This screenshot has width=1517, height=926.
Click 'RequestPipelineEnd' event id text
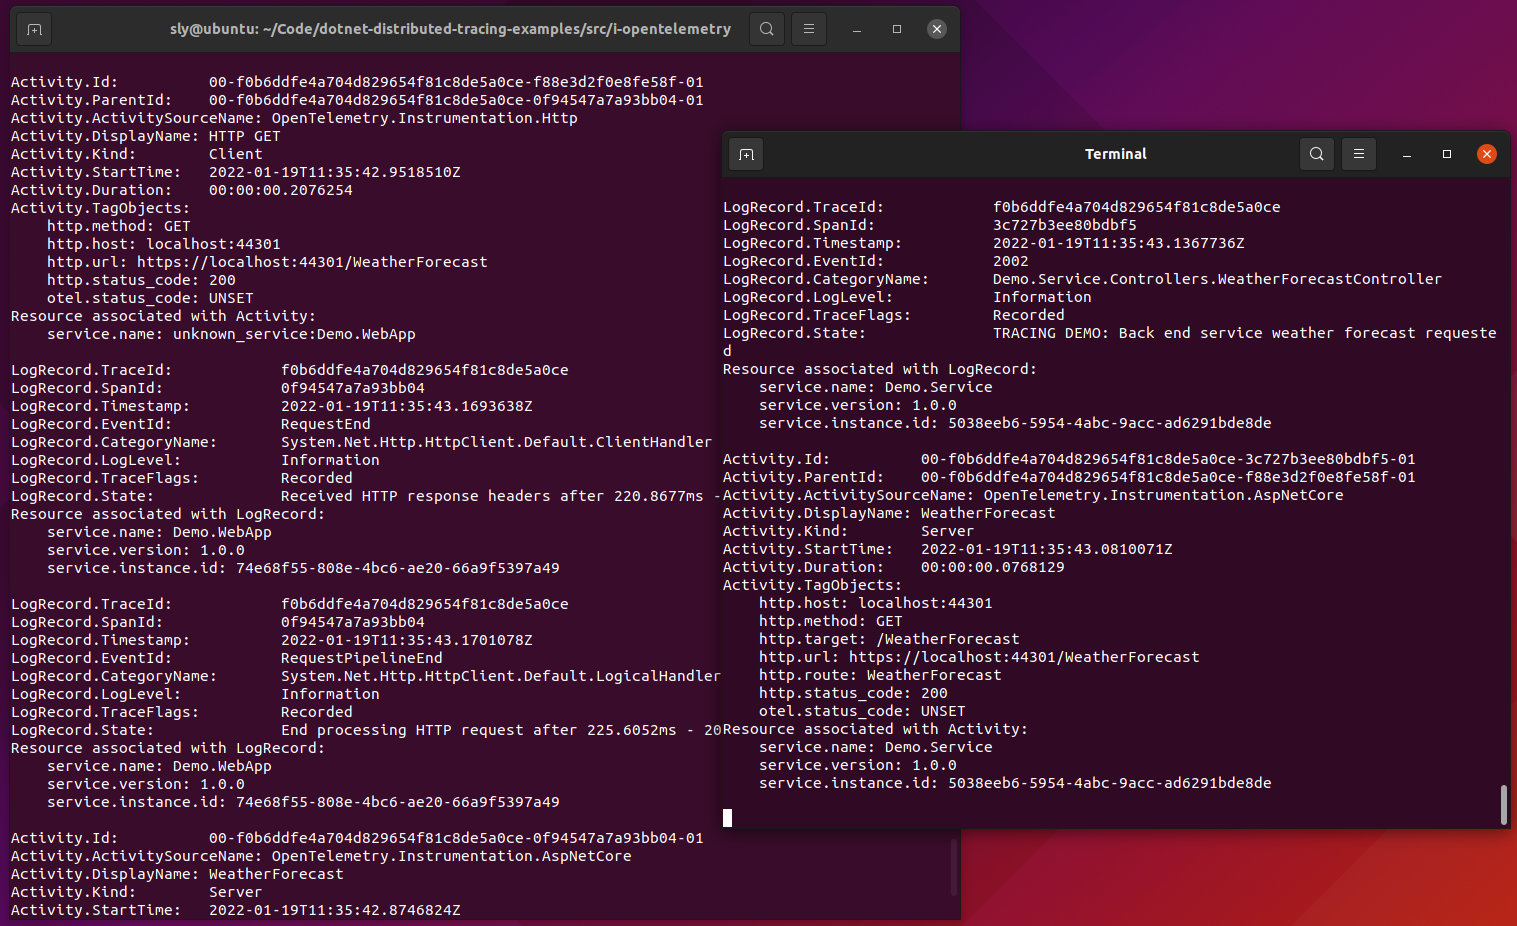point(362,658)
